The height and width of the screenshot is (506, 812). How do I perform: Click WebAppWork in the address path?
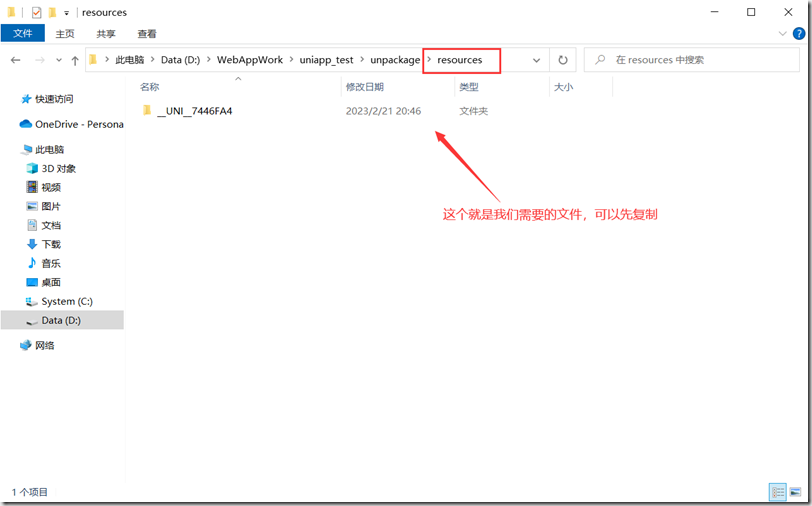(x=250, y=60)
